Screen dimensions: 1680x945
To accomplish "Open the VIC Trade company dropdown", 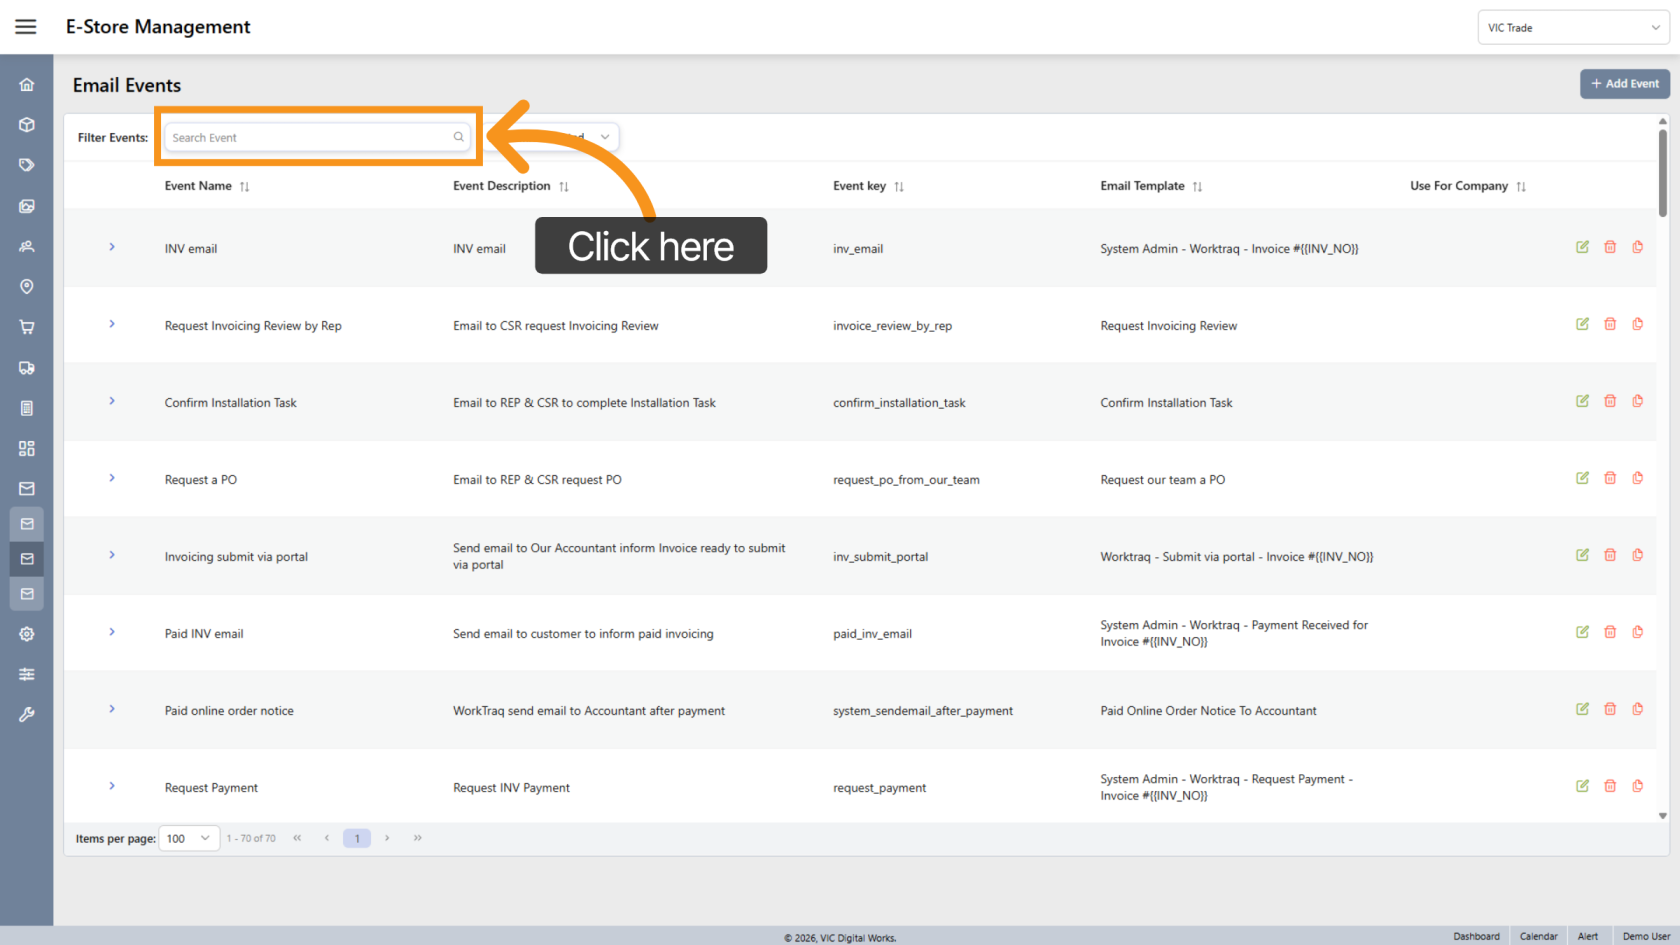I will [x=1573, y=28].
